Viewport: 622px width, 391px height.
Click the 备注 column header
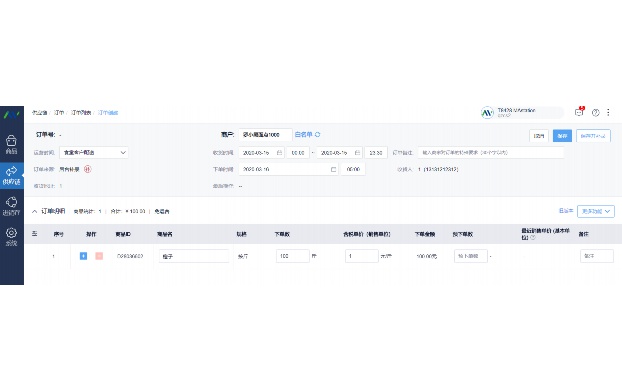click(x=583, y=234)
